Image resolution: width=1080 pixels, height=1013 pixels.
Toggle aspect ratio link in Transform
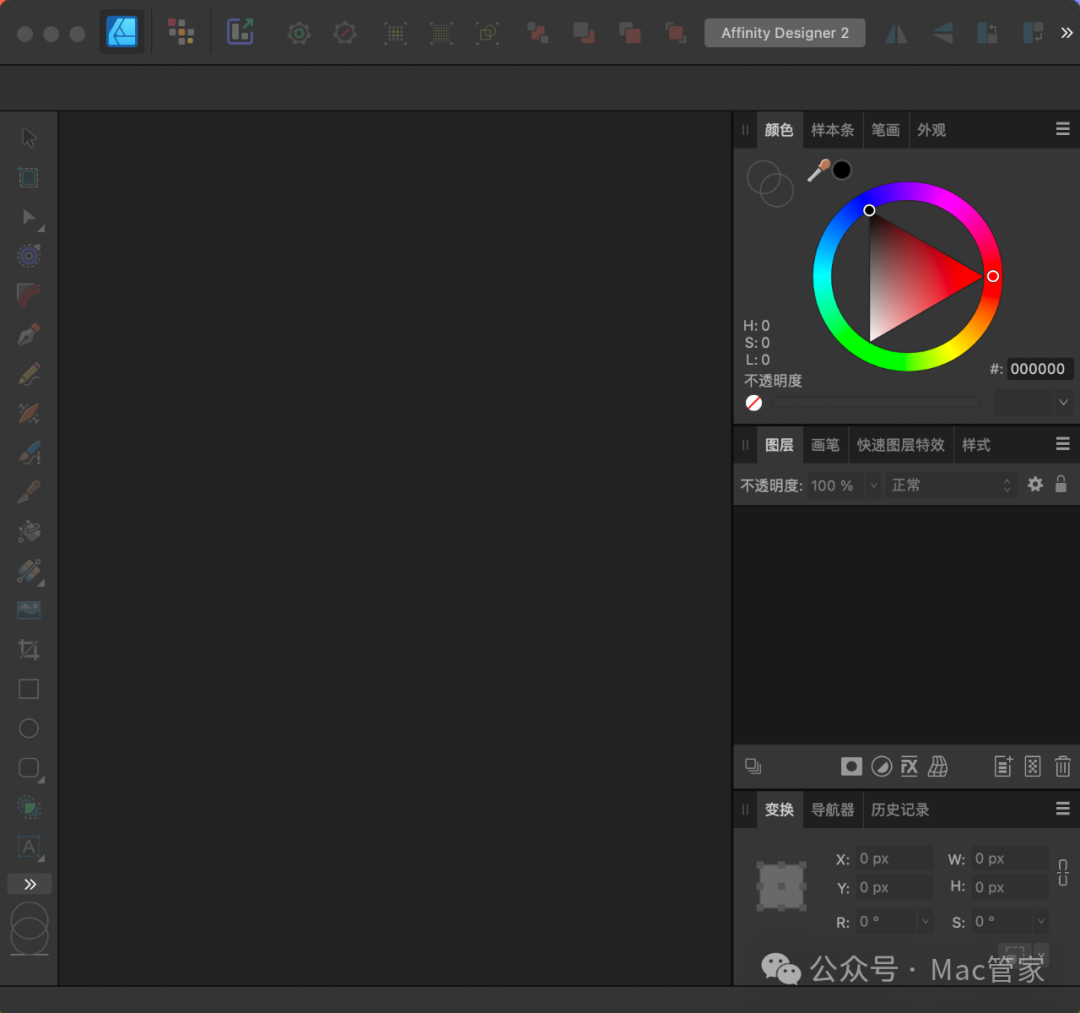pyautogui.click(x=1063, y=873)
